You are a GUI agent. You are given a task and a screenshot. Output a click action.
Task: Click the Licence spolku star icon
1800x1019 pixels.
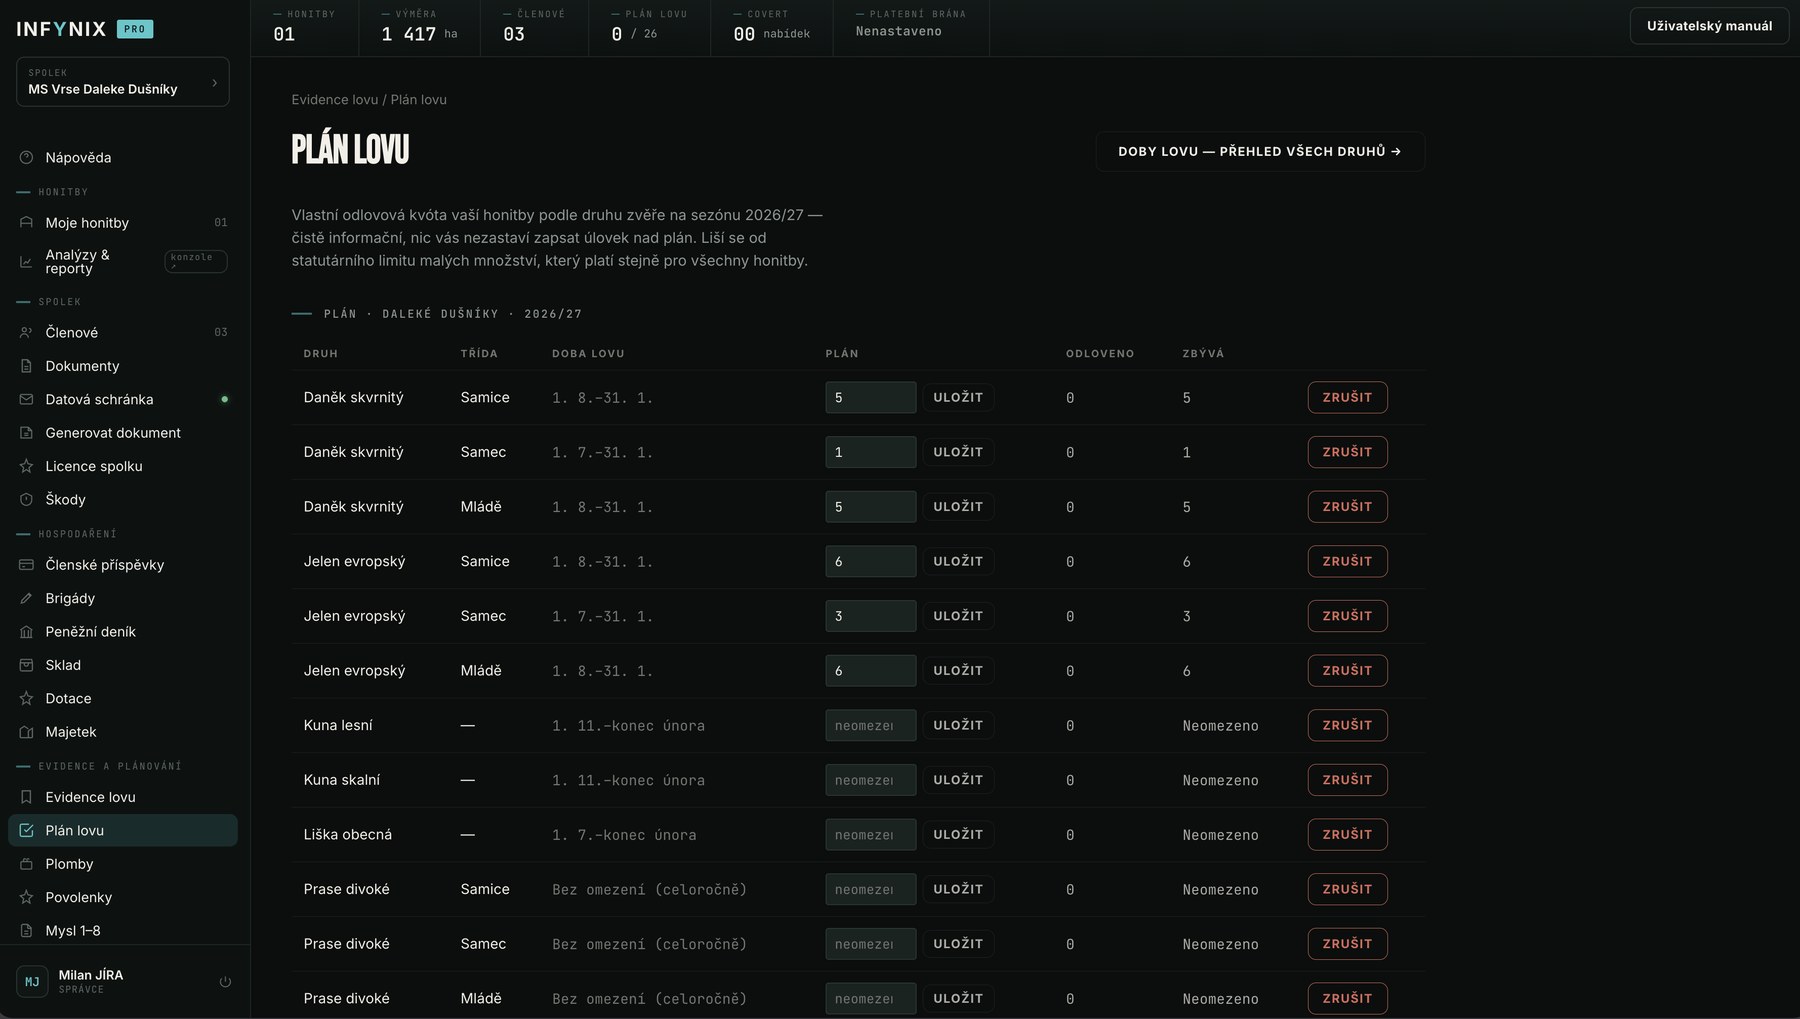(26, 466)
